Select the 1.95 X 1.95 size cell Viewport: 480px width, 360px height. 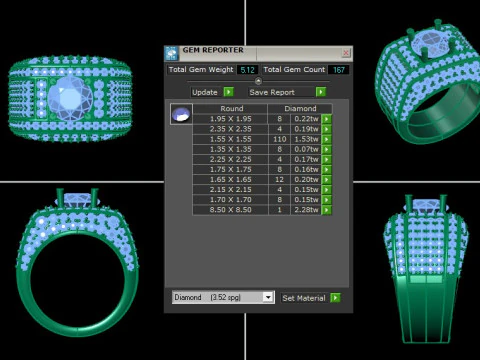230,119
